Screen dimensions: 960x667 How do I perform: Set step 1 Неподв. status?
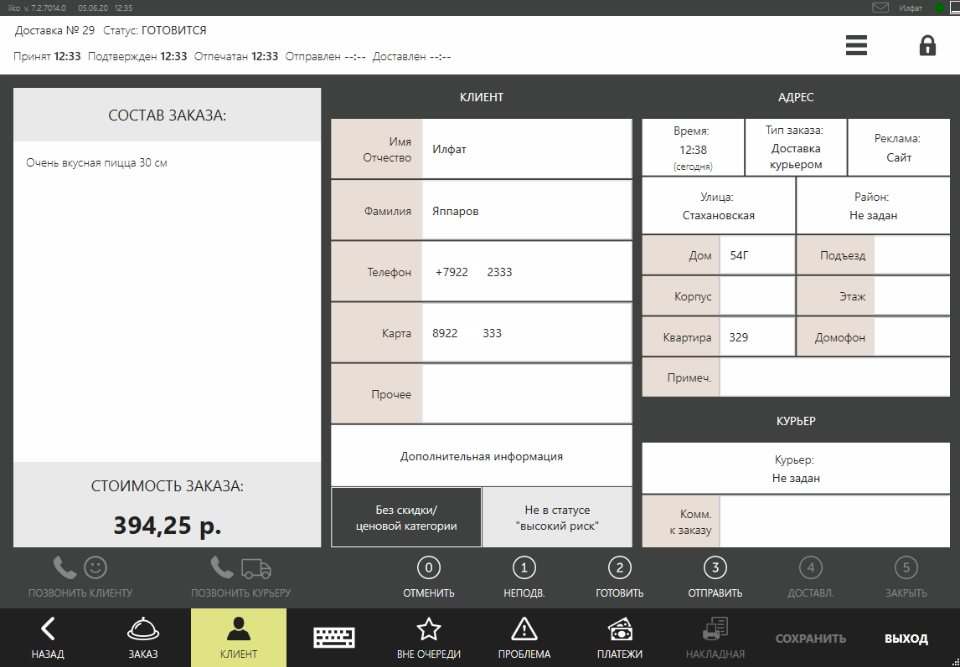coord(524,577)
